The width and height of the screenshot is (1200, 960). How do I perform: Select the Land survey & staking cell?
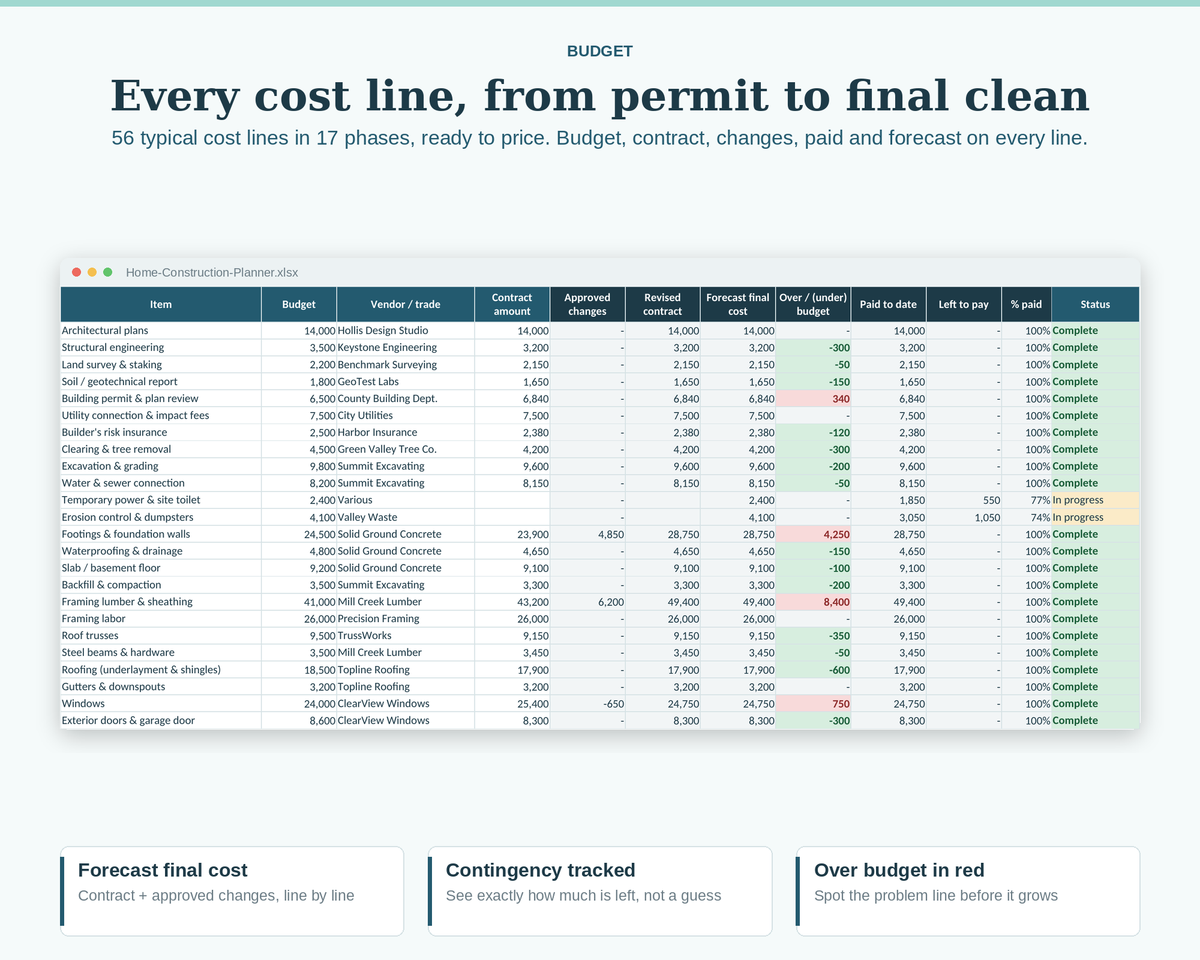click(161, 365)
